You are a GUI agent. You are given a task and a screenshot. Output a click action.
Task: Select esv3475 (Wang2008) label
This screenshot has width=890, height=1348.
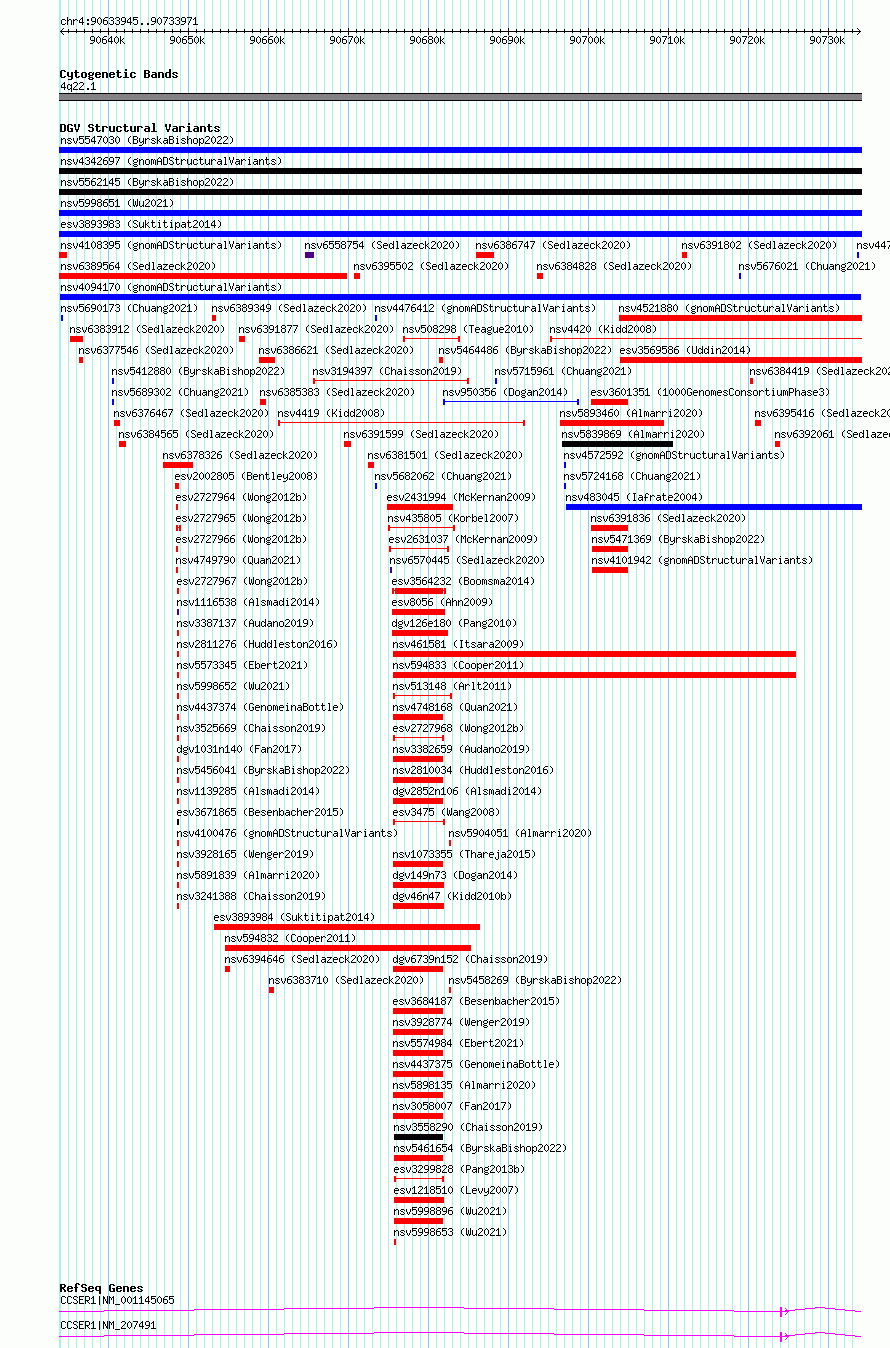(446, 812)
